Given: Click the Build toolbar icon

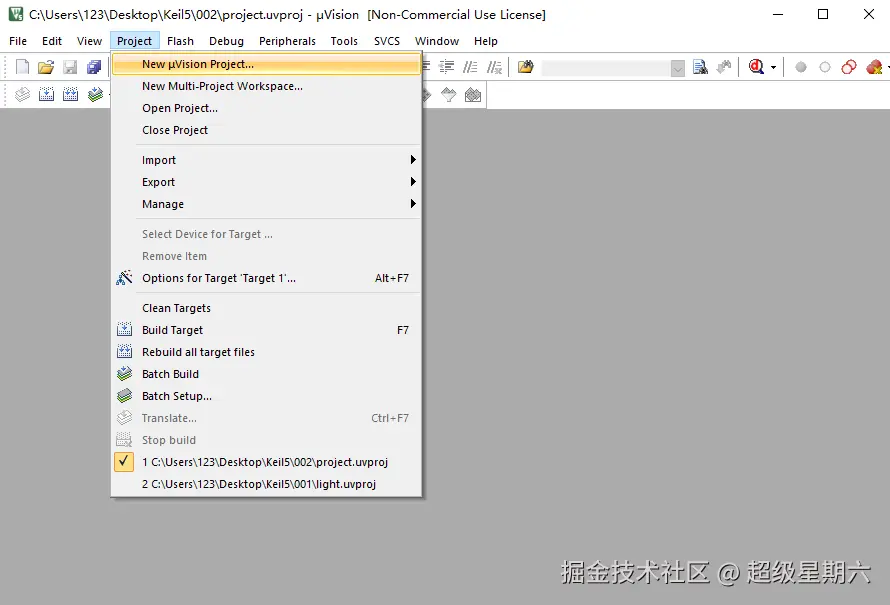Looking at the screenshot, I should pyautogui.click(x=46, y=94).
